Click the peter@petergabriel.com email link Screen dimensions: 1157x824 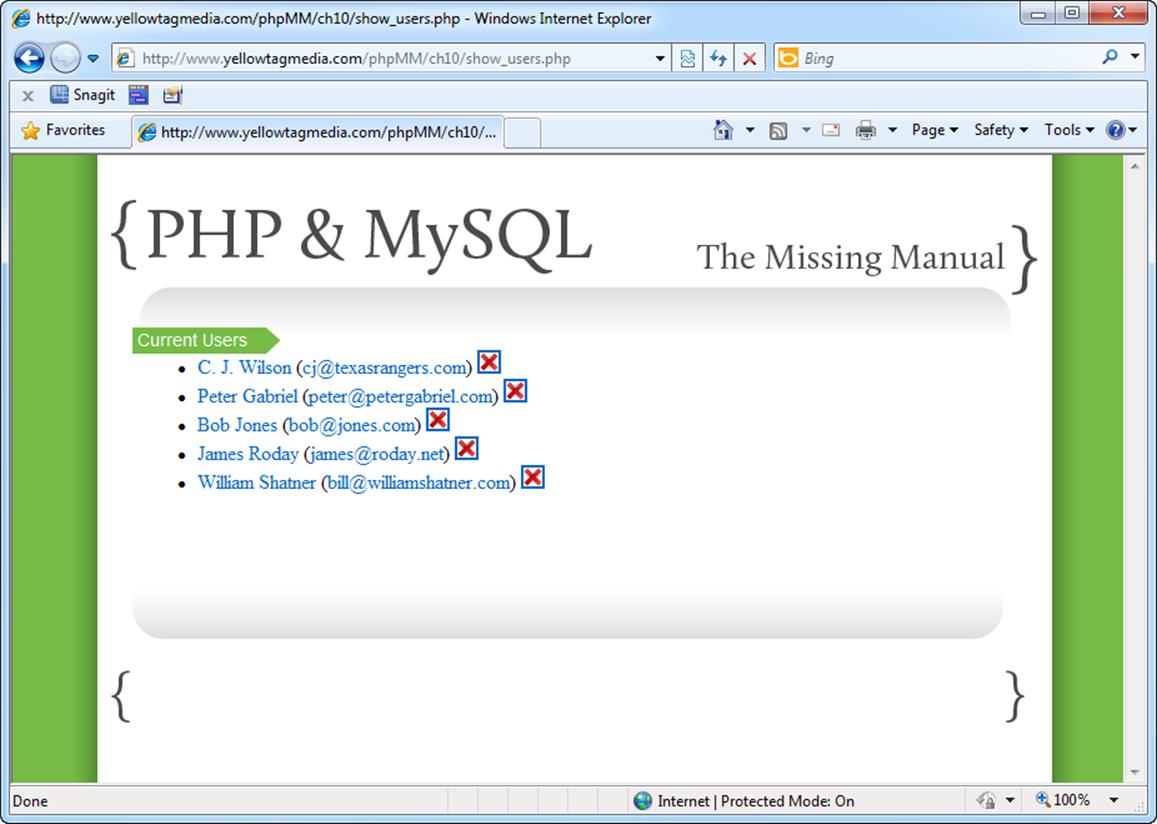tap(400, 396)
